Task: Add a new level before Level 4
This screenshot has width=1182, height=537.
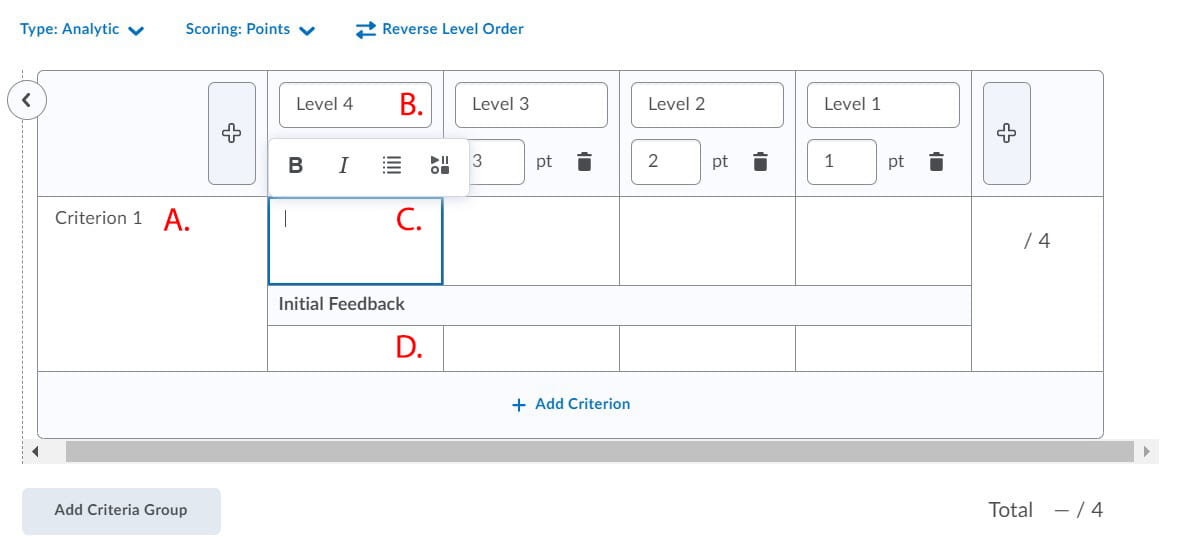Action: pyautogui.click(x=231, y=133)
